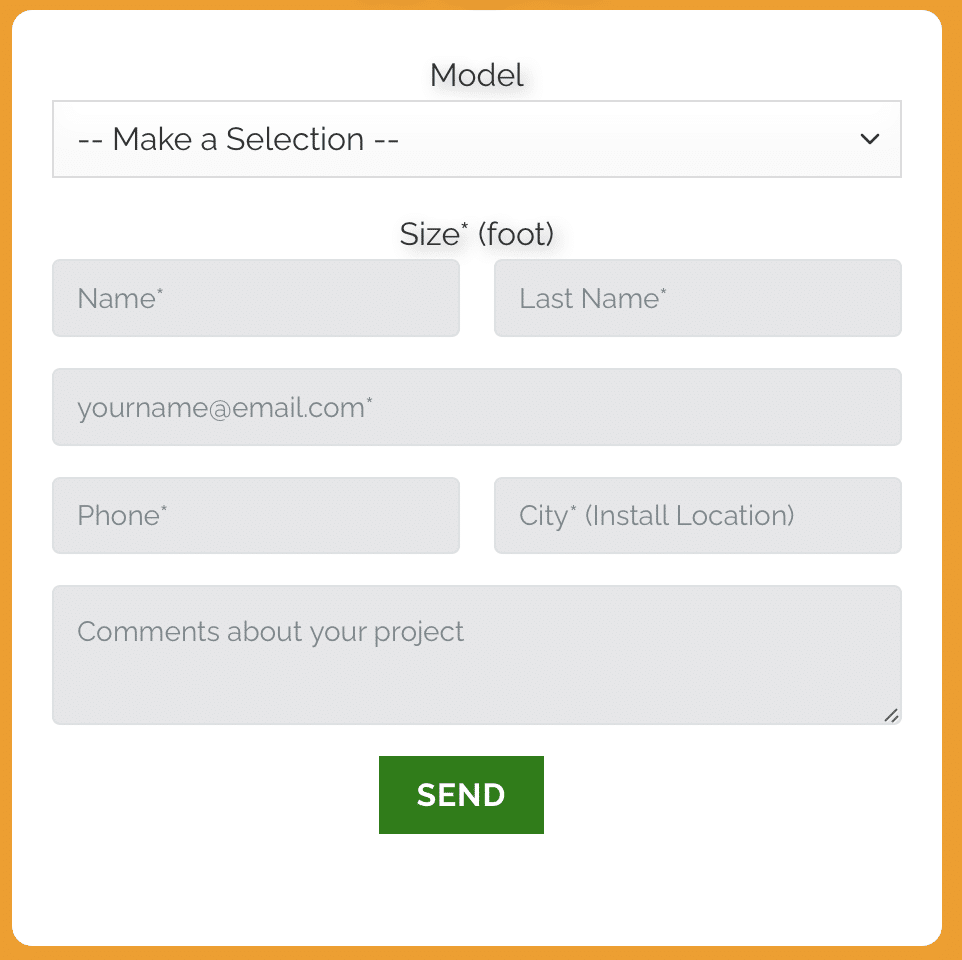Click the "Comments about your project" placeholder text

point(270,632)
